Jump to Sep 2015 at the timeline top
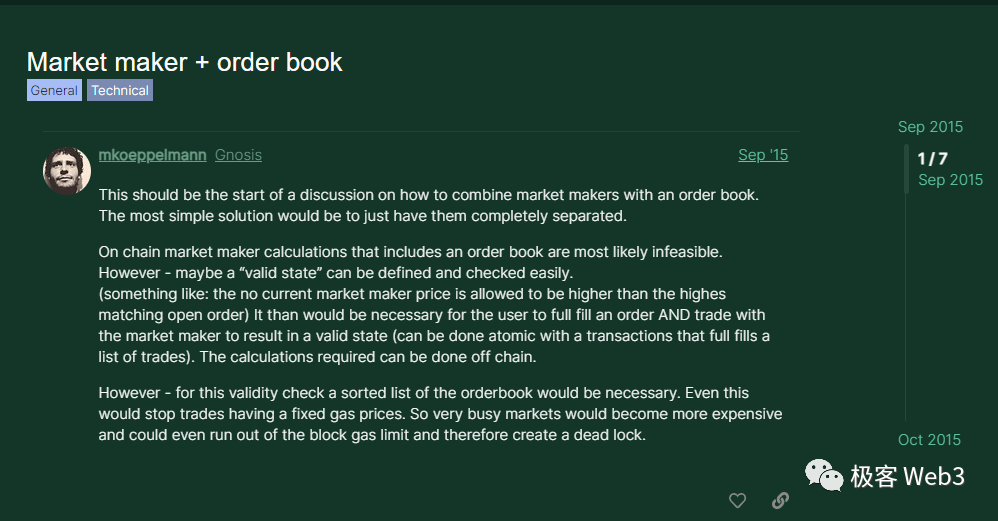This screenshot has width=998, height=521. click(x=930, y=127)
